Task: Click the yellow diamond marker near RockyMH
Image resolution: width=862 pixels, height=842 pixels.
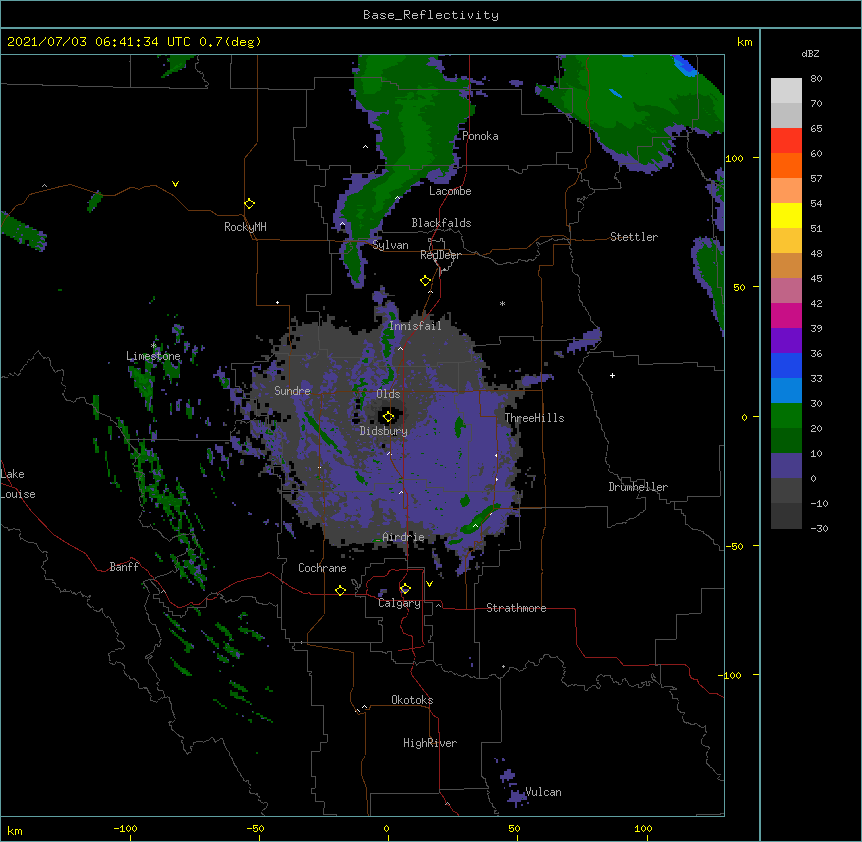Action: (x=249, y=204)
